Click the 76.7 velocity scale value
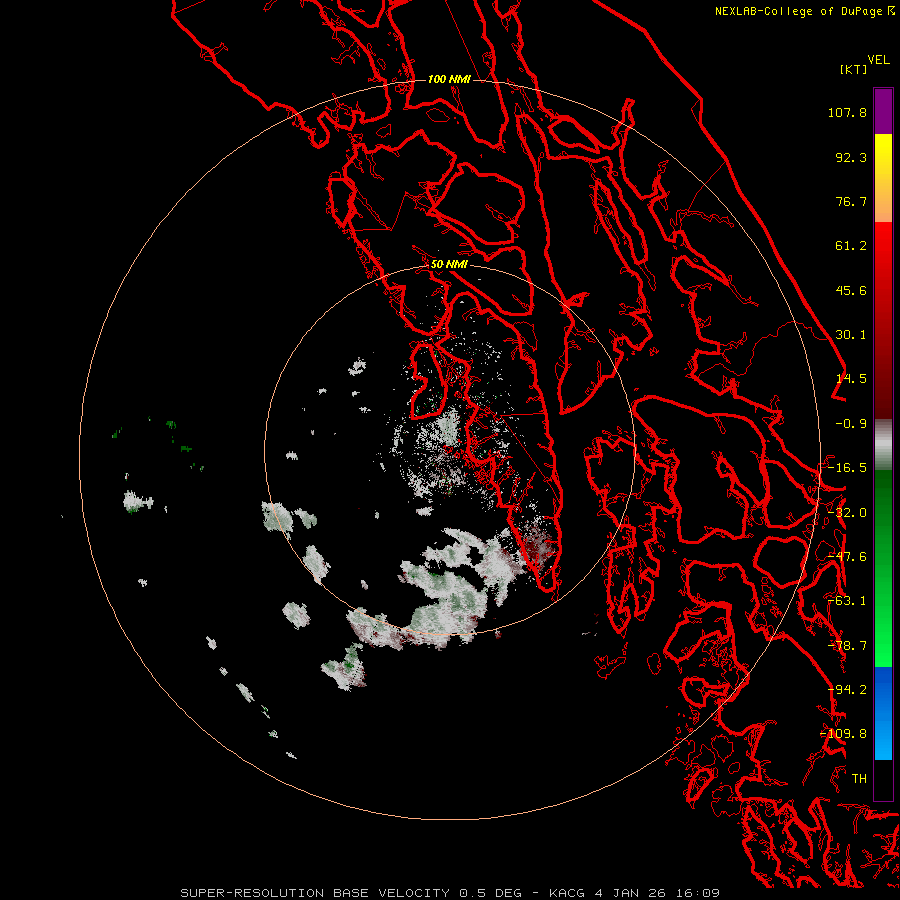The image size is (900, 900). [x=851, y=201]
